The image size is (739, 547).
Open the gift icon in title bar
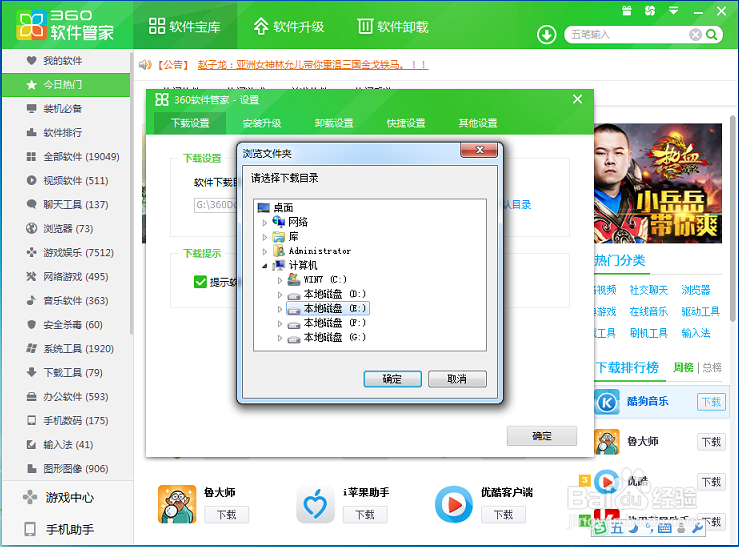(626, 11)
